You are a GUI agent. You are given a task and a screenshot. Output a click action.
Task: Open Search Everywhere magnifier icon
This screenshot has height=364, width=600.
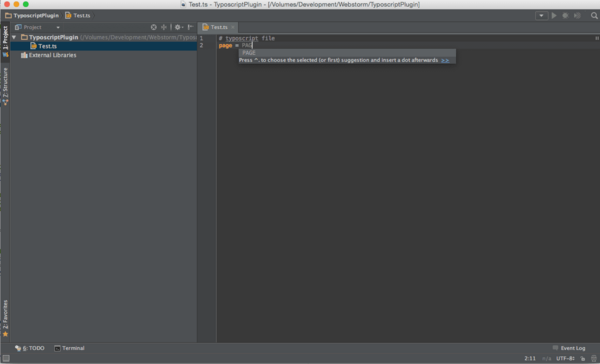594,16
